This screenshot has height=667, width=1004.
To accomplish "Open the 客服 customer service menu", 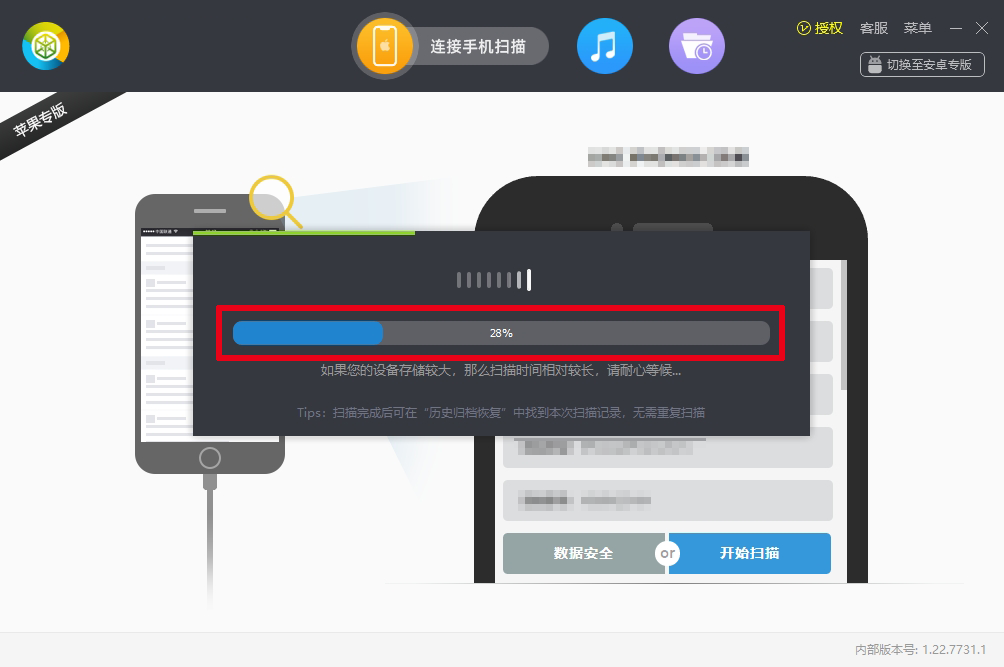I will click(x=874, y=28).
